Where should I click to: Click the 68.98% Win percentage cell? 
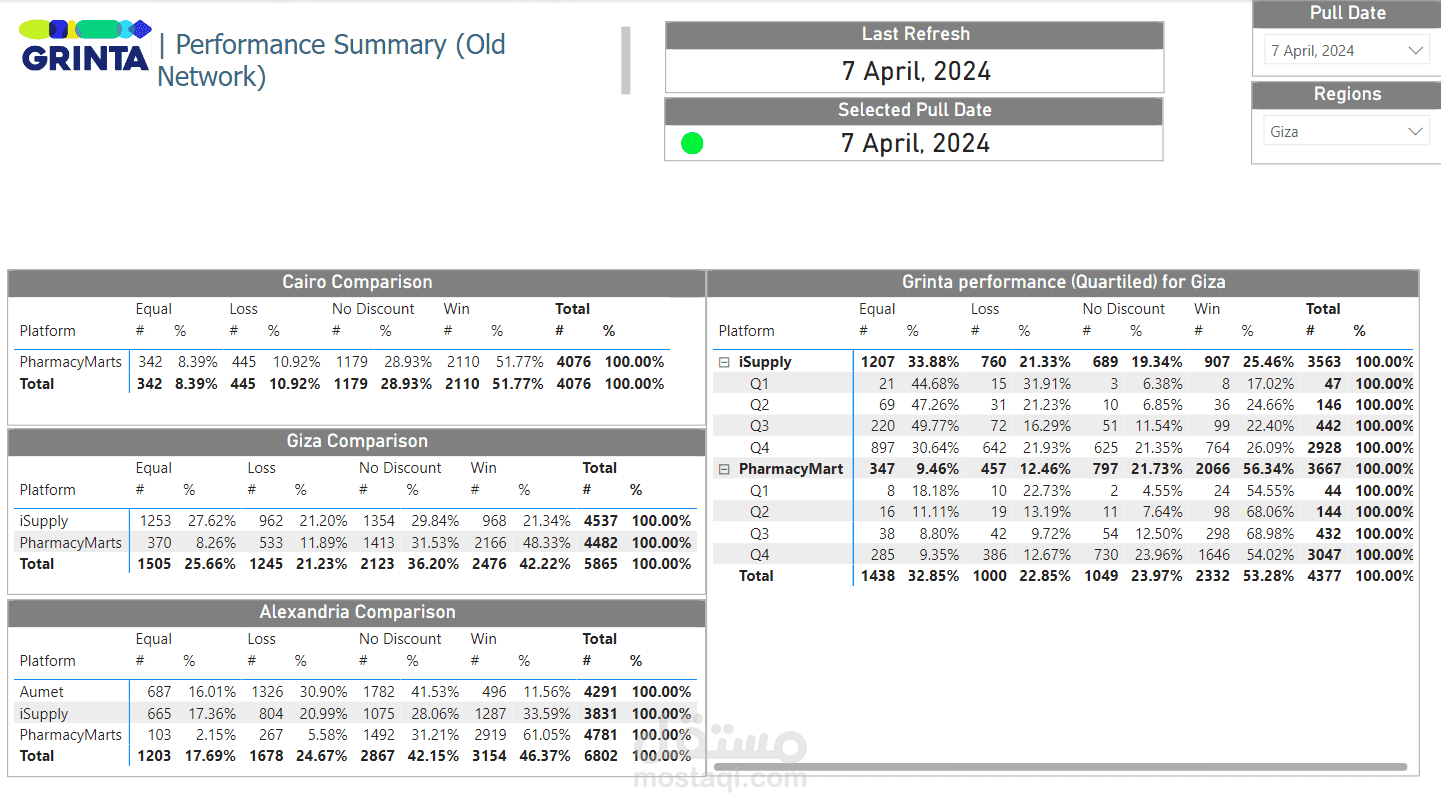1268,534
